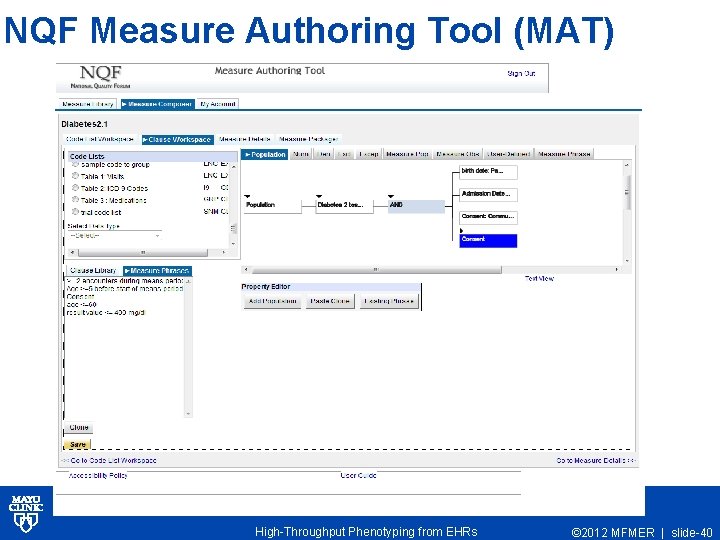Click the Code Lists panel header
This screenshot has height=540, width=720.
pos(153,157)
